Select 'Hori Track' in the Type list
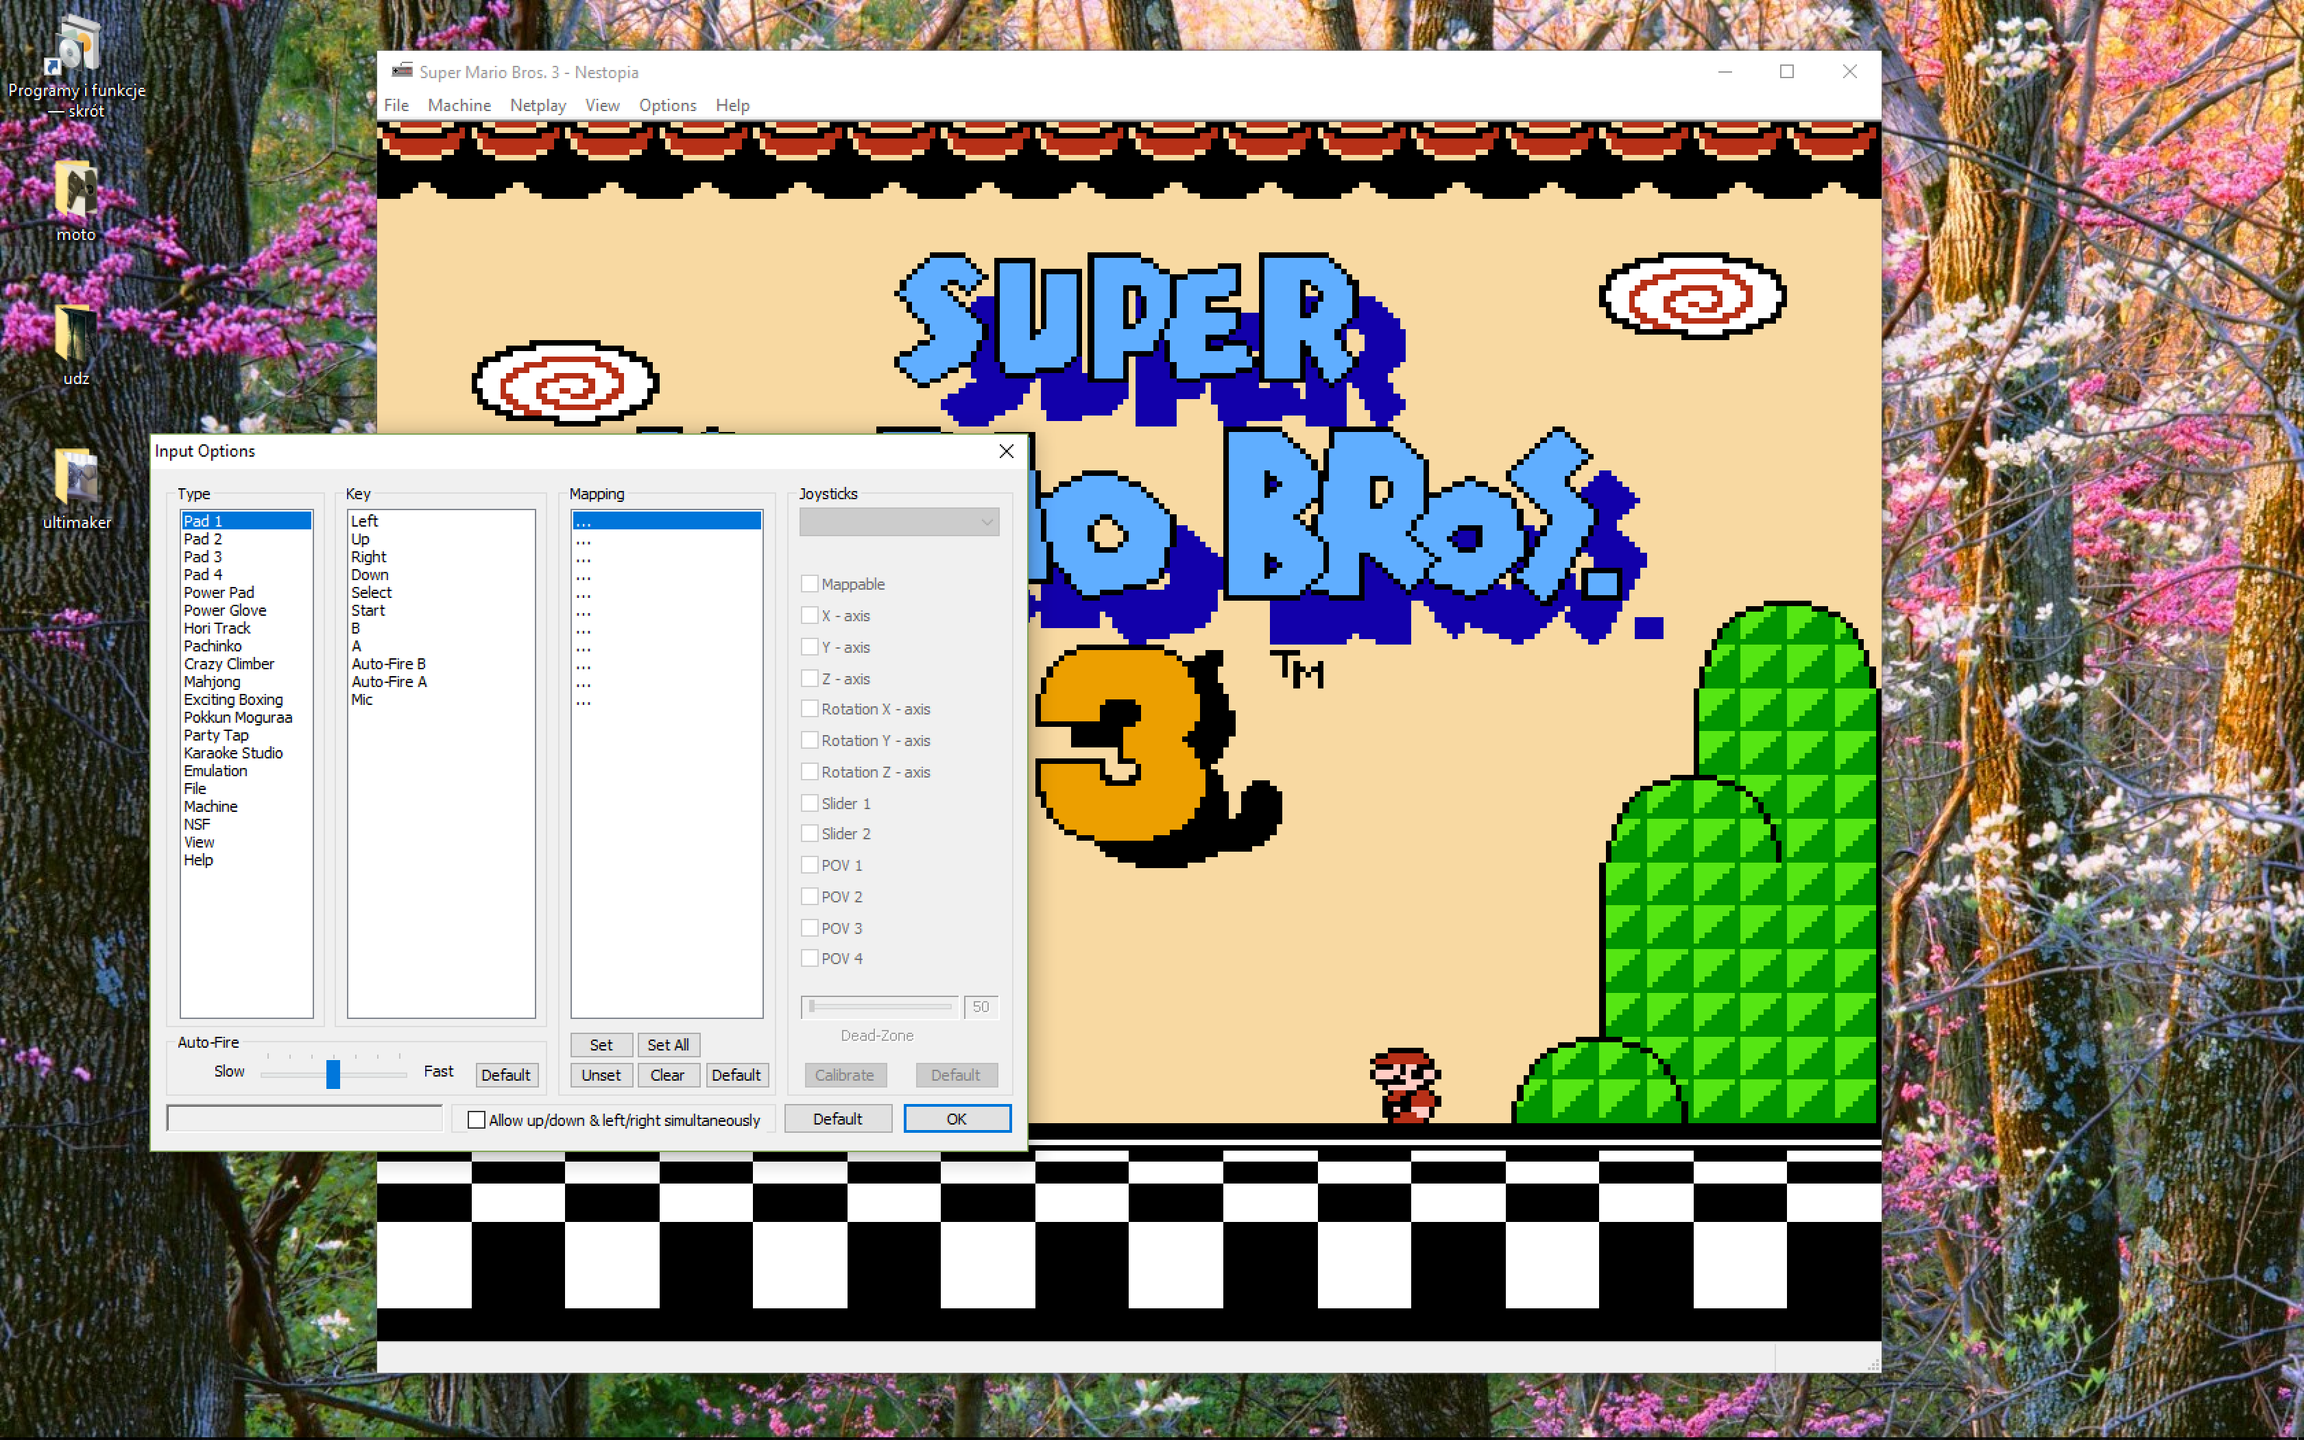Viewport: 2304px width, 1440px height. pos(246,628)
